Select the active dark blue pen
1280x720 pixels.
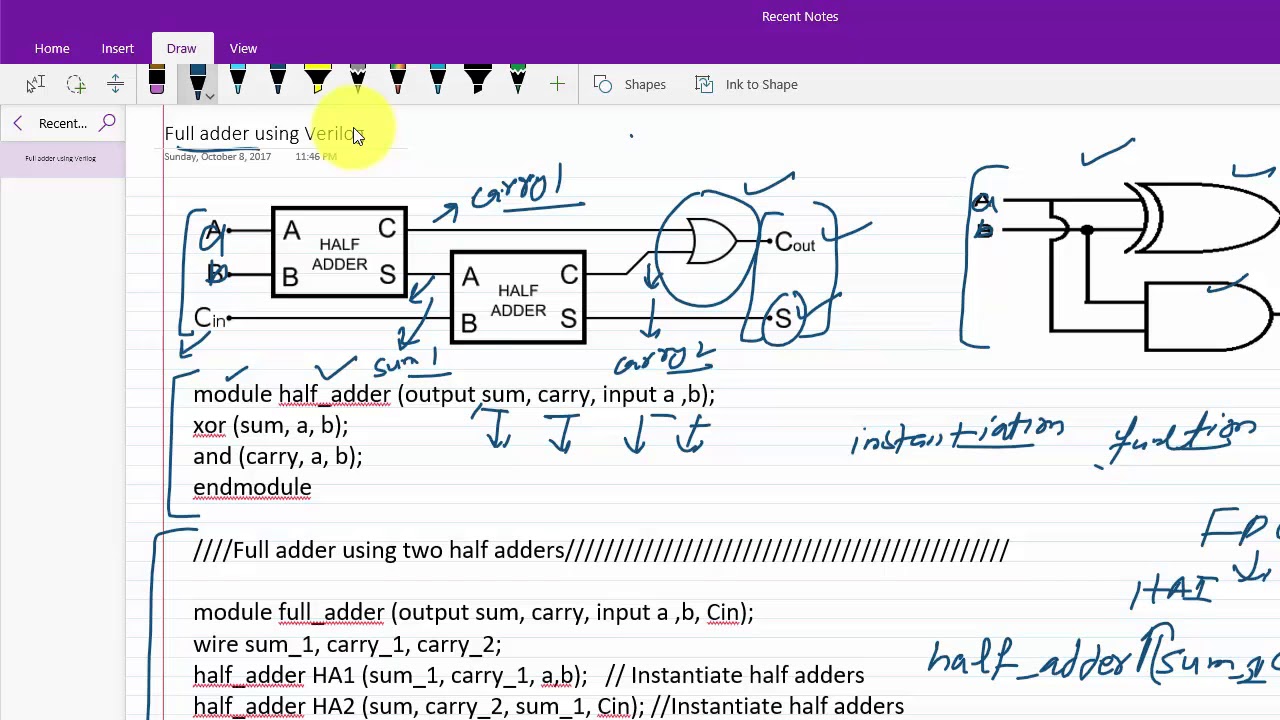[197, 82]
